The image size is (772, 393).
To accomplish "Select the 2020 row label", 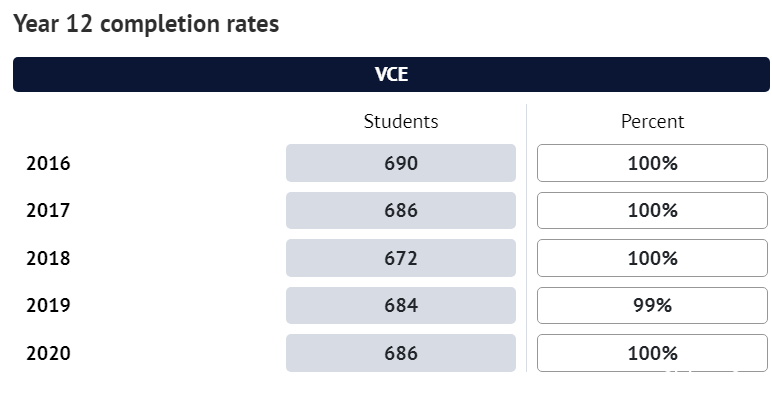I will [x=48, y=353].
